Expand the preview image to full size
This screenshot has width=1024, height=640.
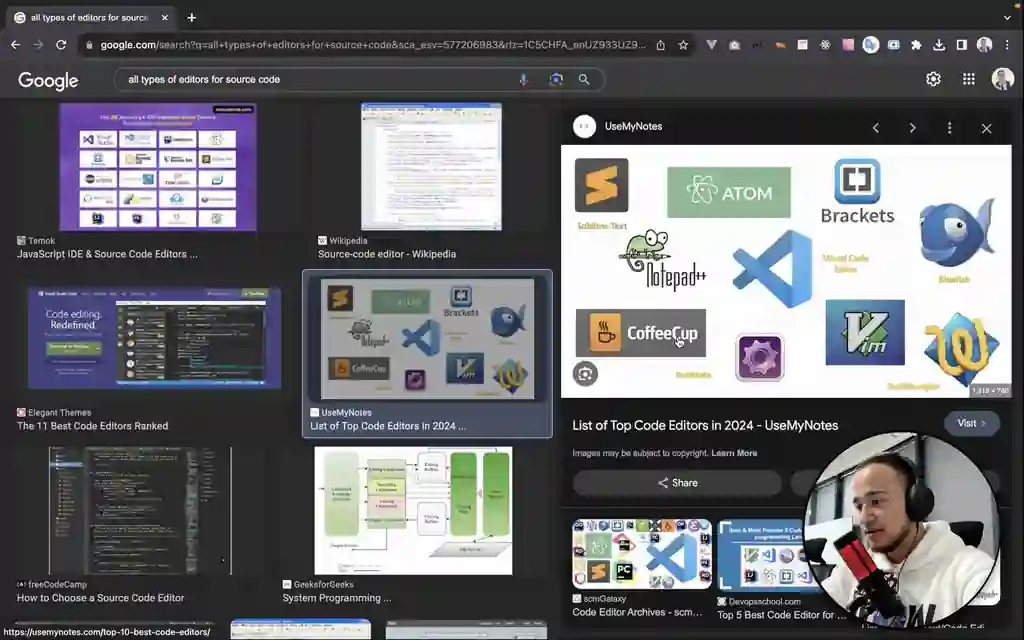584,373
